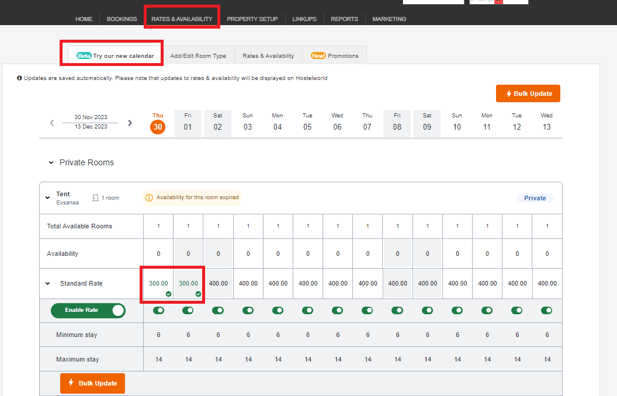
Task: Click saved checkmark under Fri 01 rate
Action: [198, 294]
